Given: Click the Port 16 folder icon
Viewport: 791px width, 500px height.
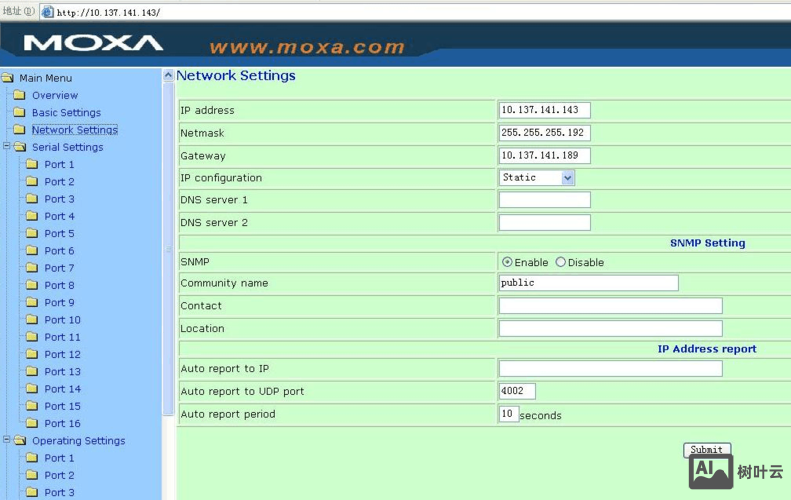Looking at the screenshot, I should (32, 423).
